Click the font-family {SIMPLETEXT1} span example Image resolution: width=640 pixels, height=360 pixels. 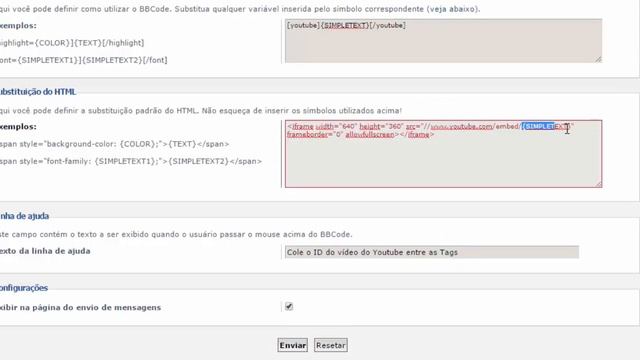131,161
